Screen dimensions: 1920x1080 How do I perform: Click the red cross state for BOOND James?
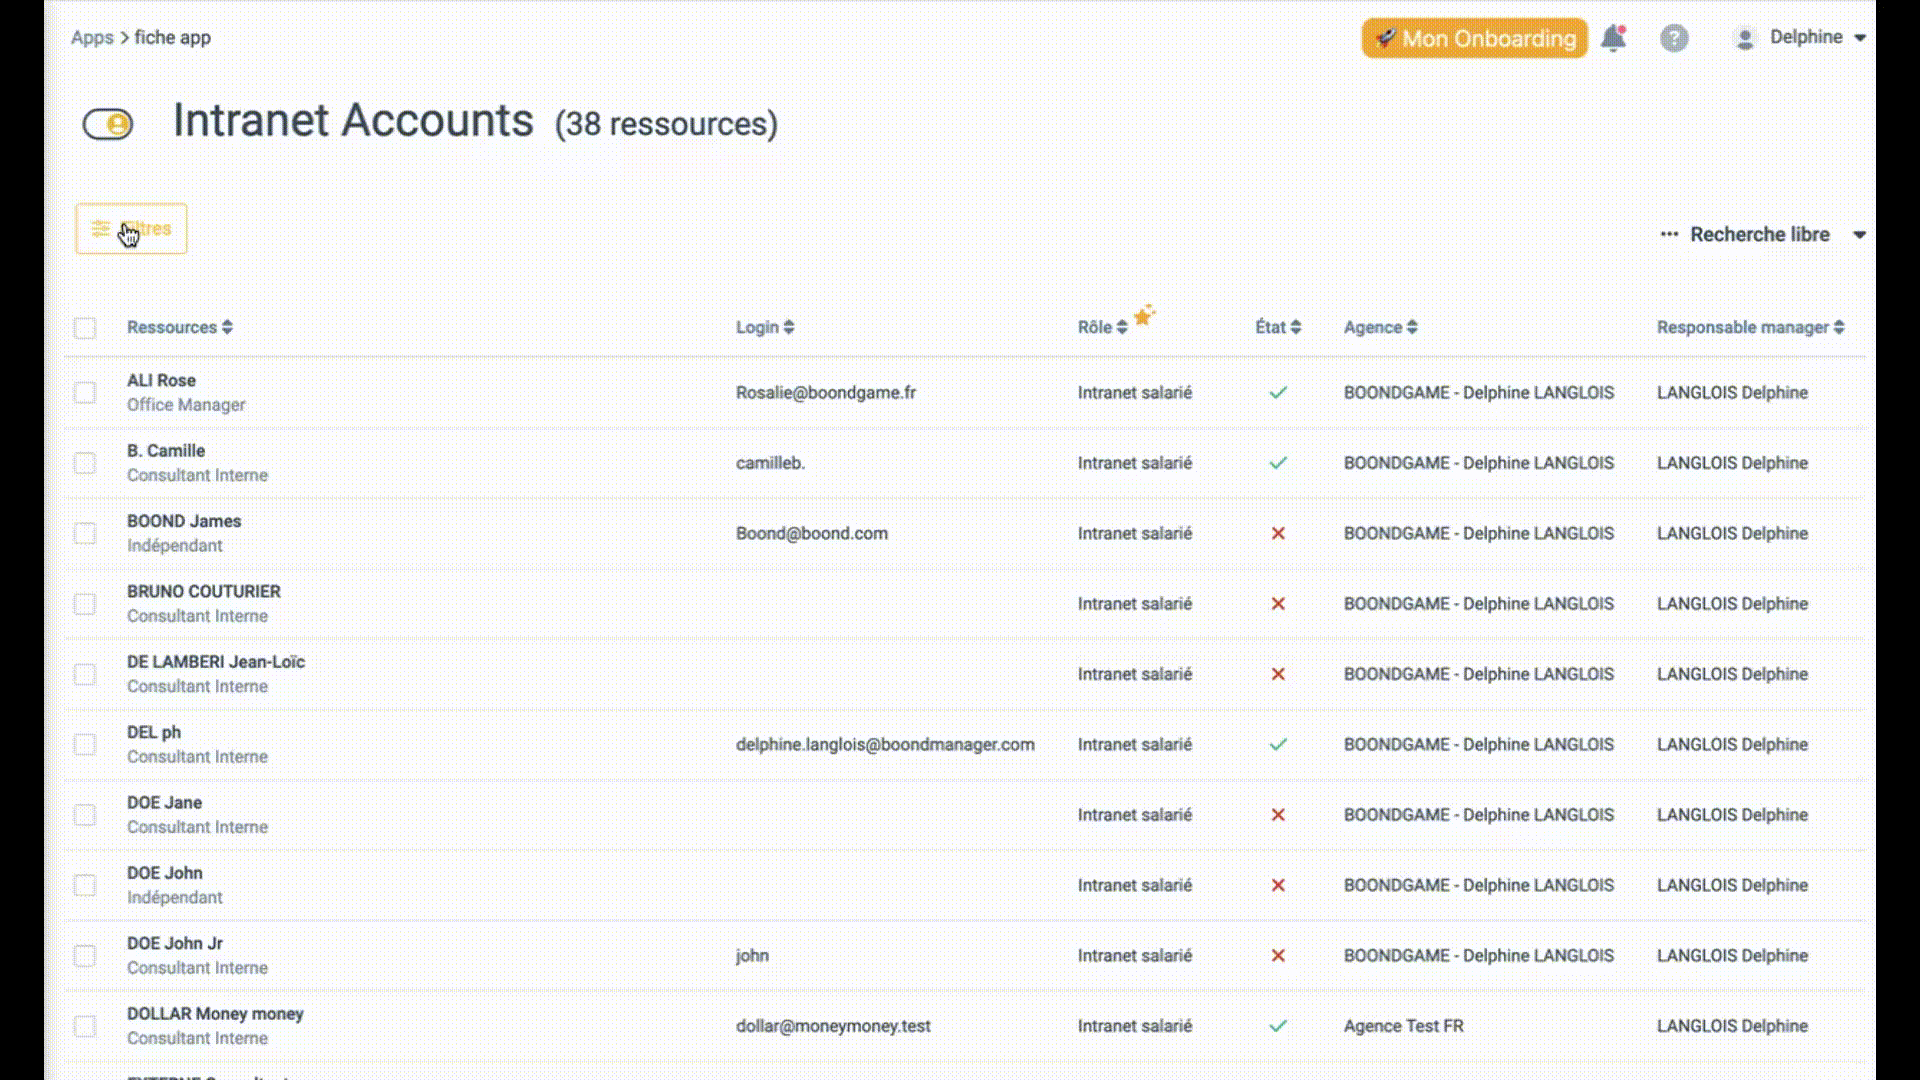point(1278,534)
